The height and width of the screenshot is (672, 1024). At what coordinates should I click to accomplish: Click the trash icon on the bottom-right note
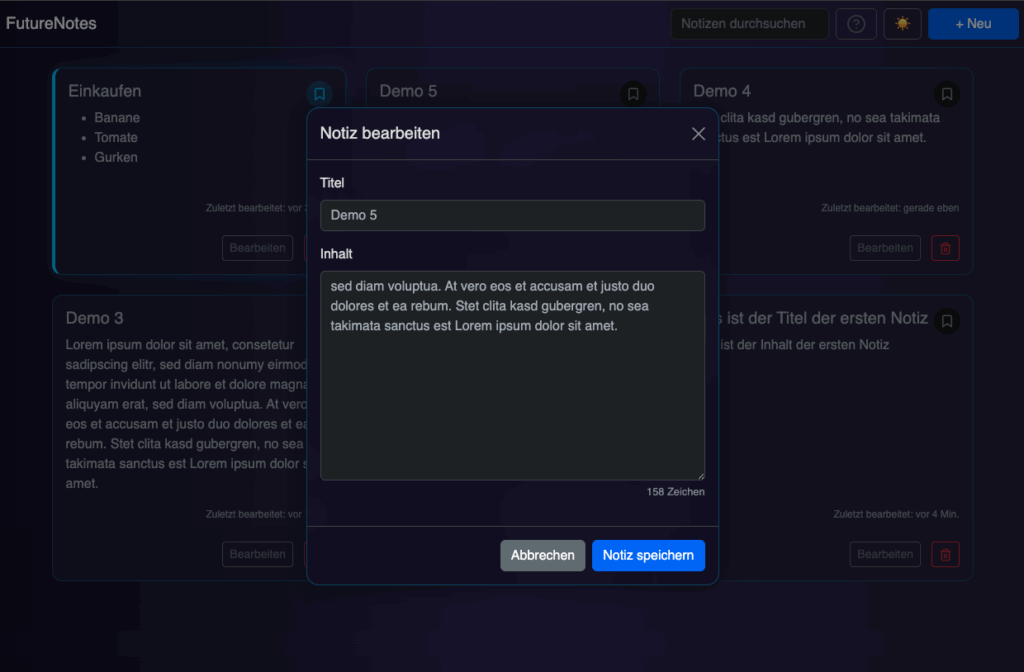tap(944, 554)
